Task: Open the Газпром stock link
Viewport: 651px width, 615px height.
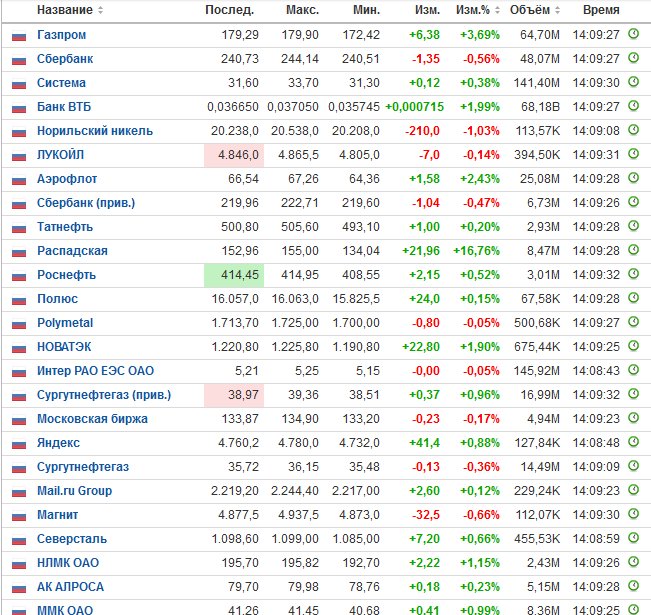Action: 61,35
